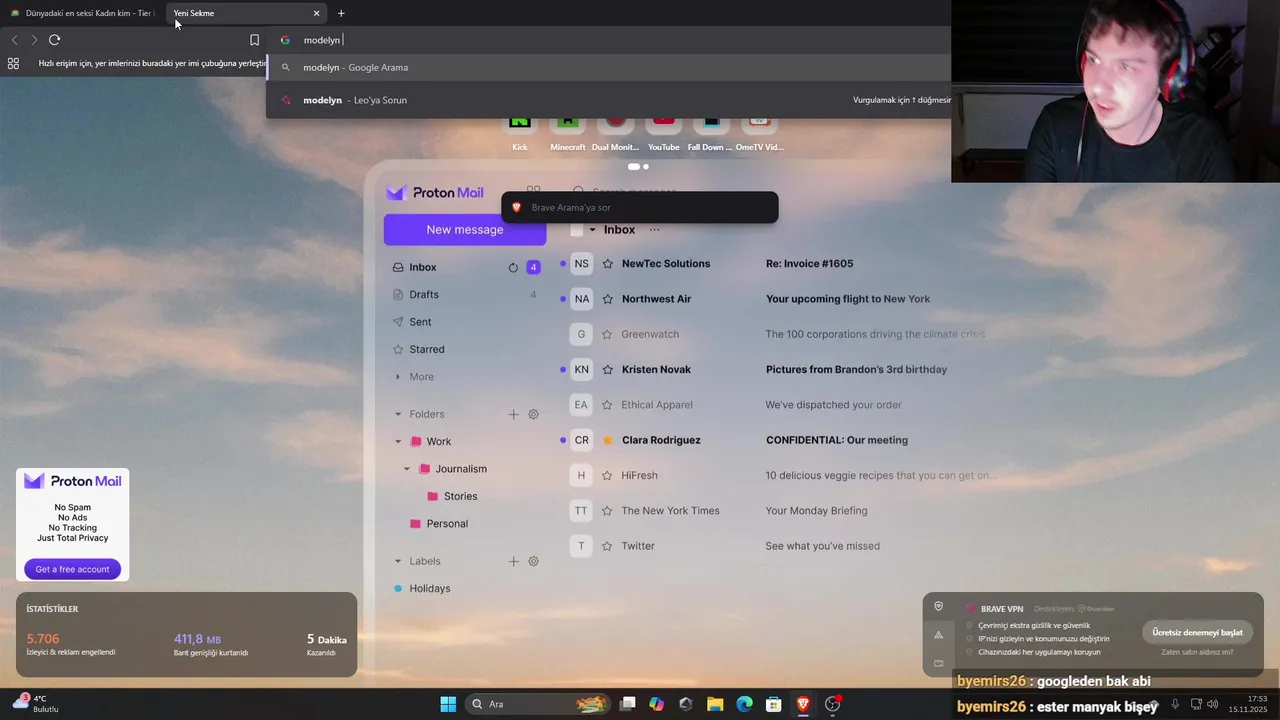Open the Minecraft top site shortcut
This screenshot has width=1280, height=720.
click(568, 133)
